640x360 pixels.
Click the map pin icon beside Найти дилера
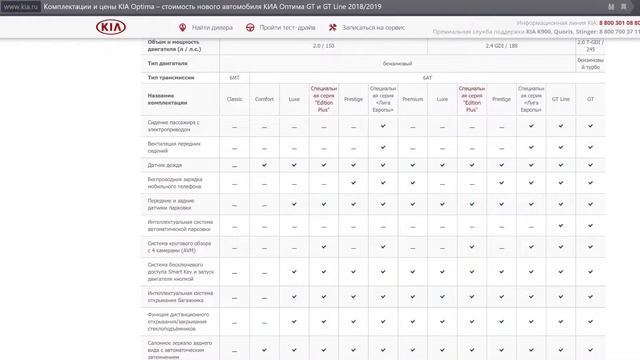click(182, 27)
